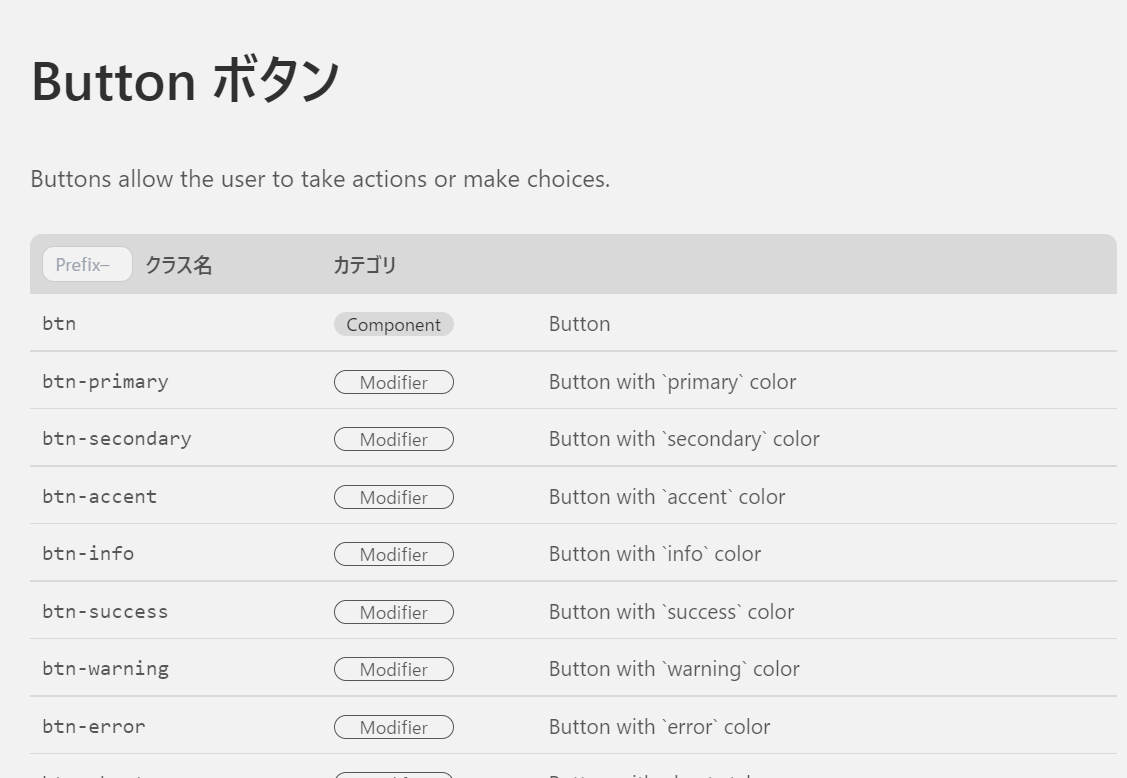Image resolution: width=1127 pixels, height=778 pixels.
Task: Click Modifier badge in btn-info row
Action: [394, 554]
